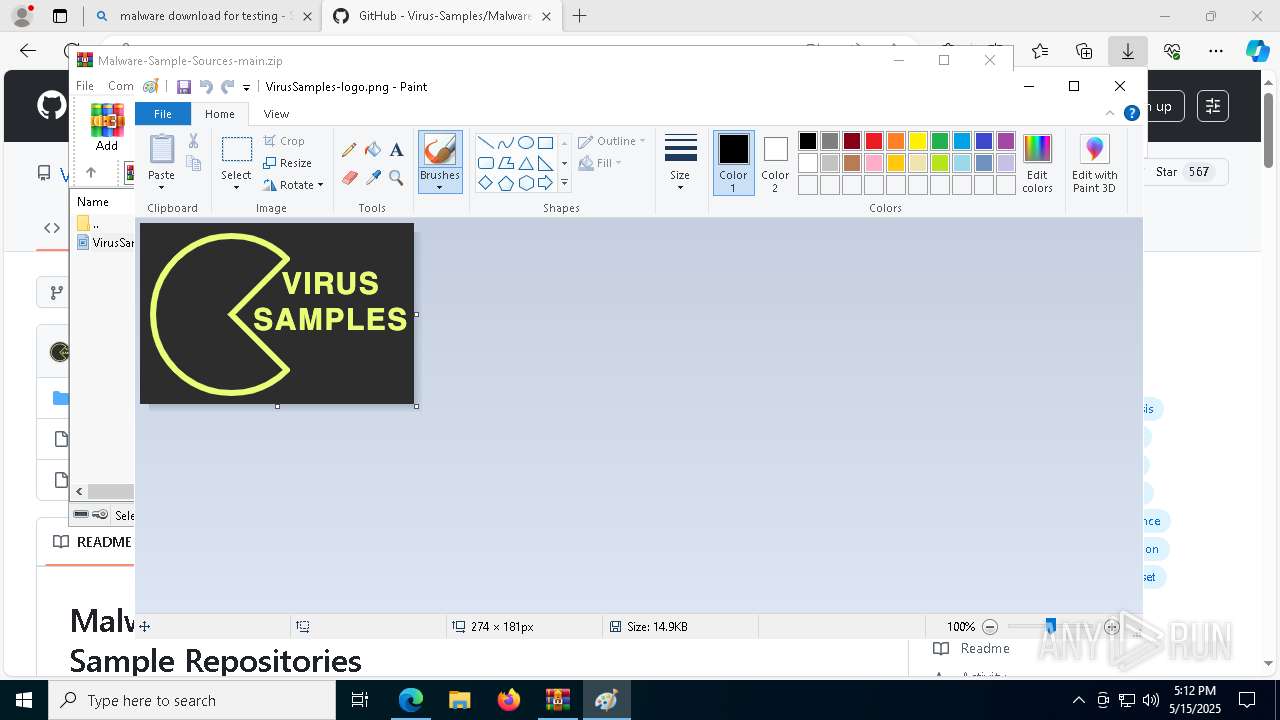The width and height of the screenshot is (1280, 720).
Task: Click the zoom slider handle
Action: tap(1050, 626)
